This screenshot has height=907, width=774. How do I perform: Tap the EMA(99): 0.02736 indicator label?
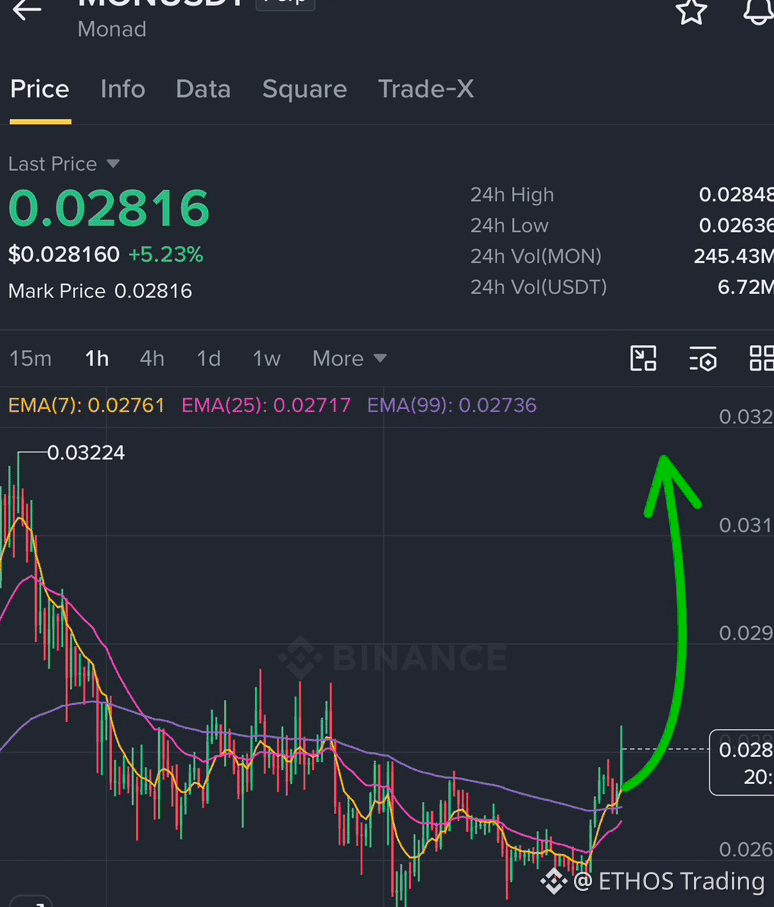(452, 405)
